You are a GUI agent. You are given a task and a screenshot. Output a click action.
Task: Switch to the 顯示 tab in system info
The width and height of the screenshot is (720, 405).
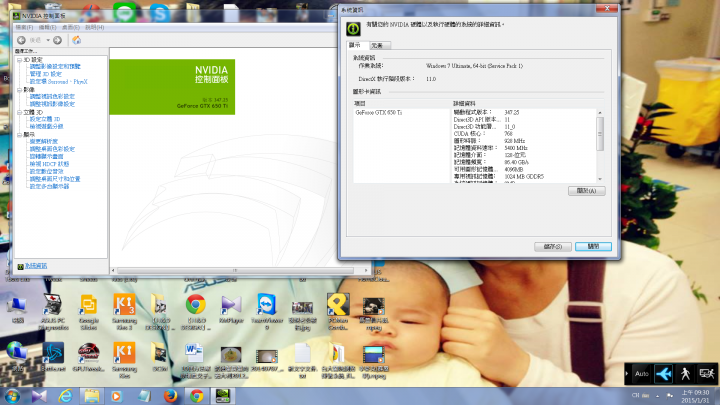click(358, 45)
